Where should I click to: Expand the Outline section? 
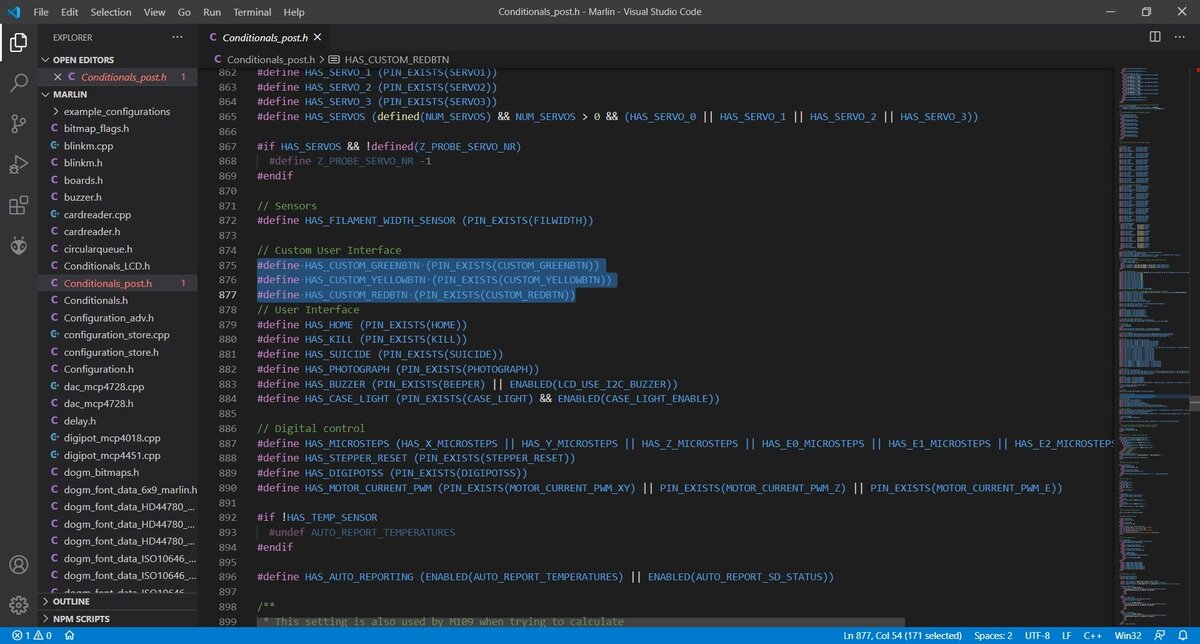[x=70, y=602]
